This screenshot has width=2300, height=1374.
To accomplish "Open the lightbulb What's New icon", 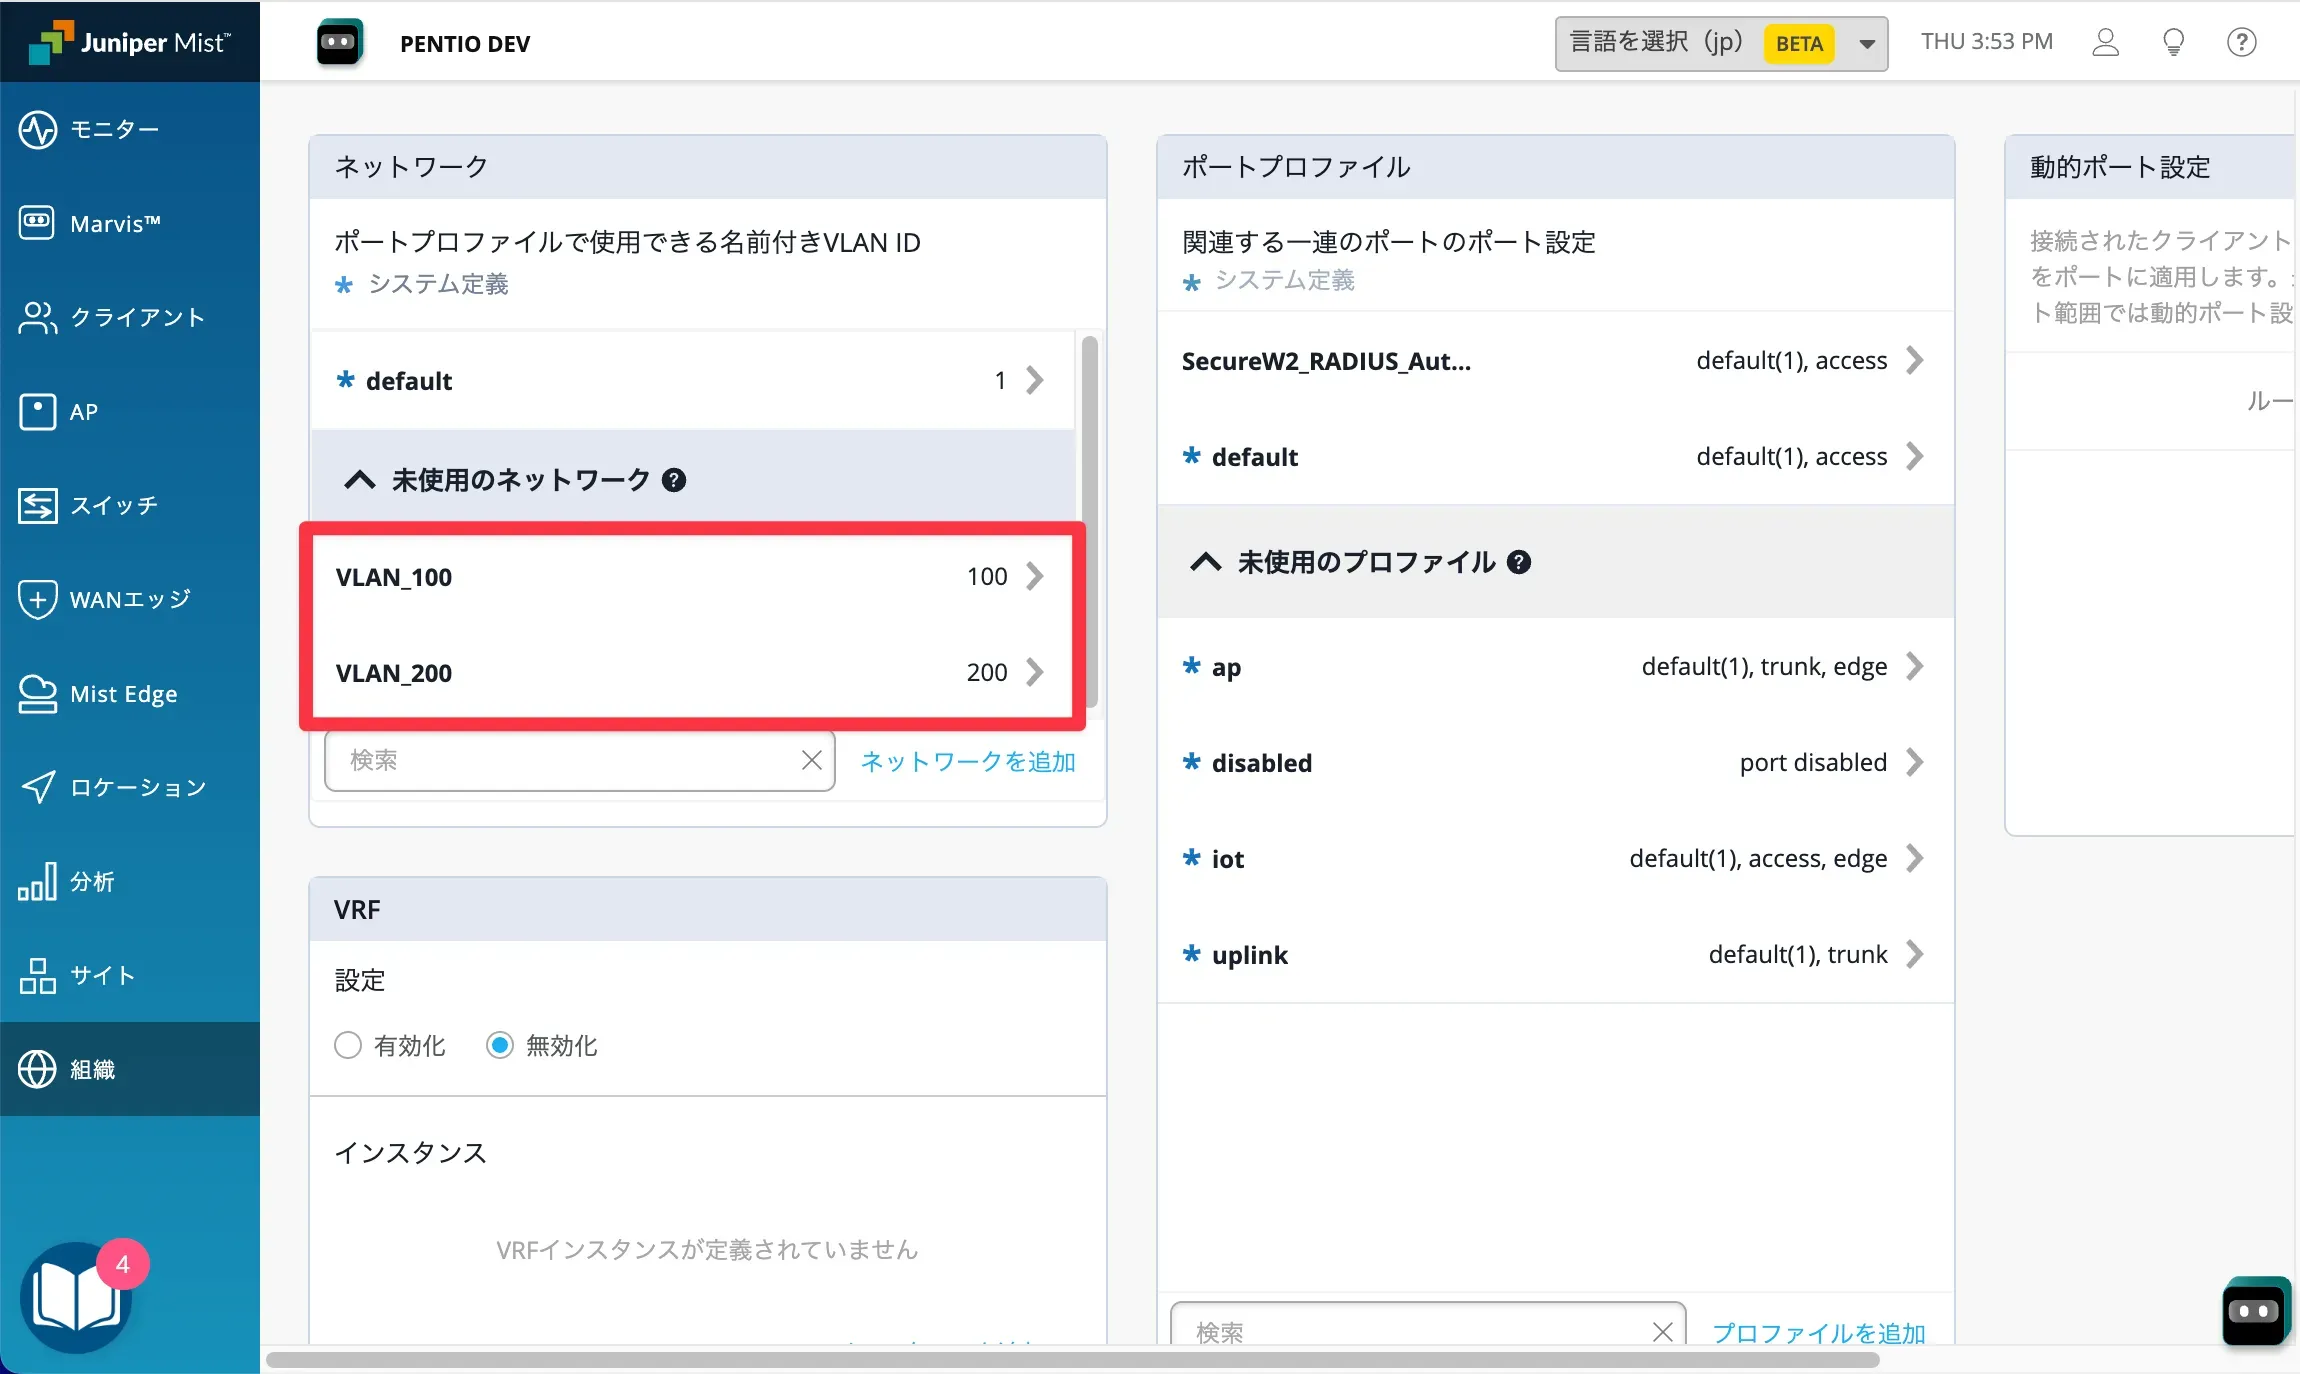I will [x=2173, y=42].
